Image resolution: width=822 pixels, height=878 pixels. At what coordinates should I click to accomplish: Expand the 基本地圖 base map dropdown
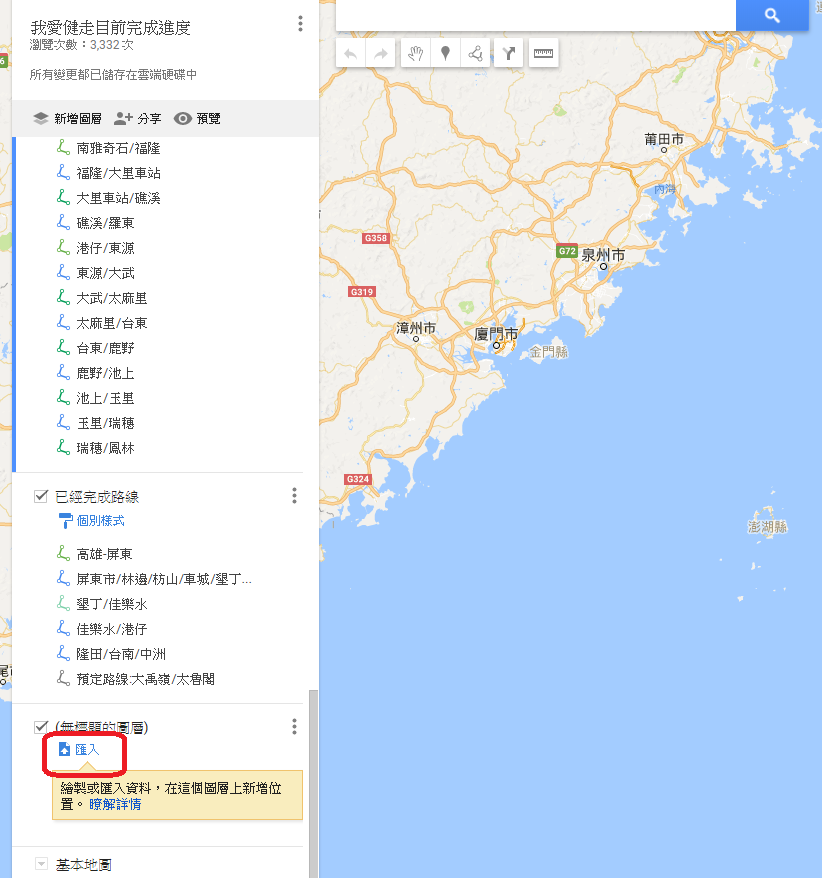(41, 864)
